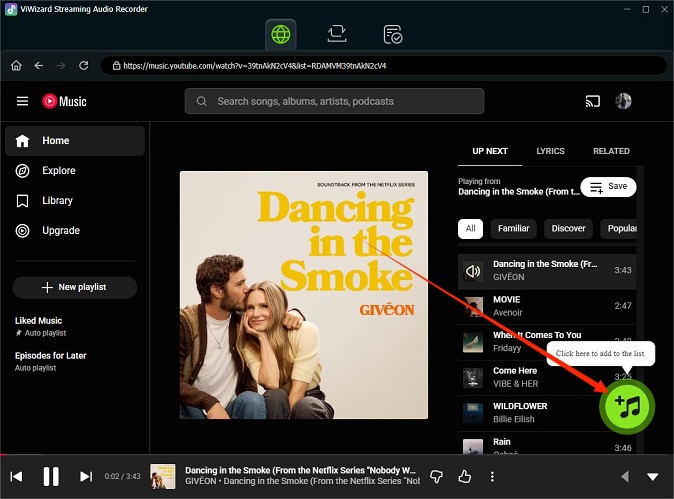Click the small album thumbnail in player bar
The image size is (674, 499).
point(162,476)
